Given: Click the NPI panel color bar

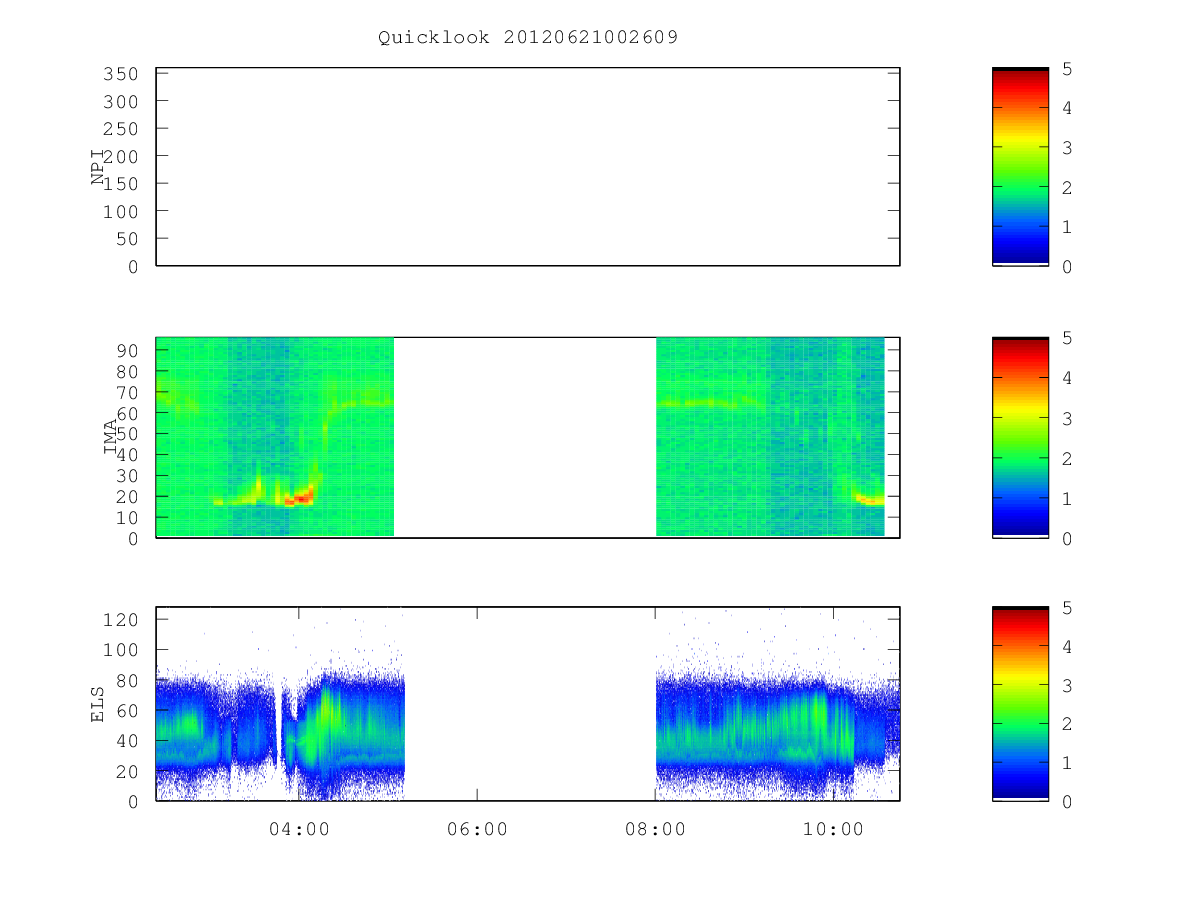Looking at the screenshot, I should 1020,166.
